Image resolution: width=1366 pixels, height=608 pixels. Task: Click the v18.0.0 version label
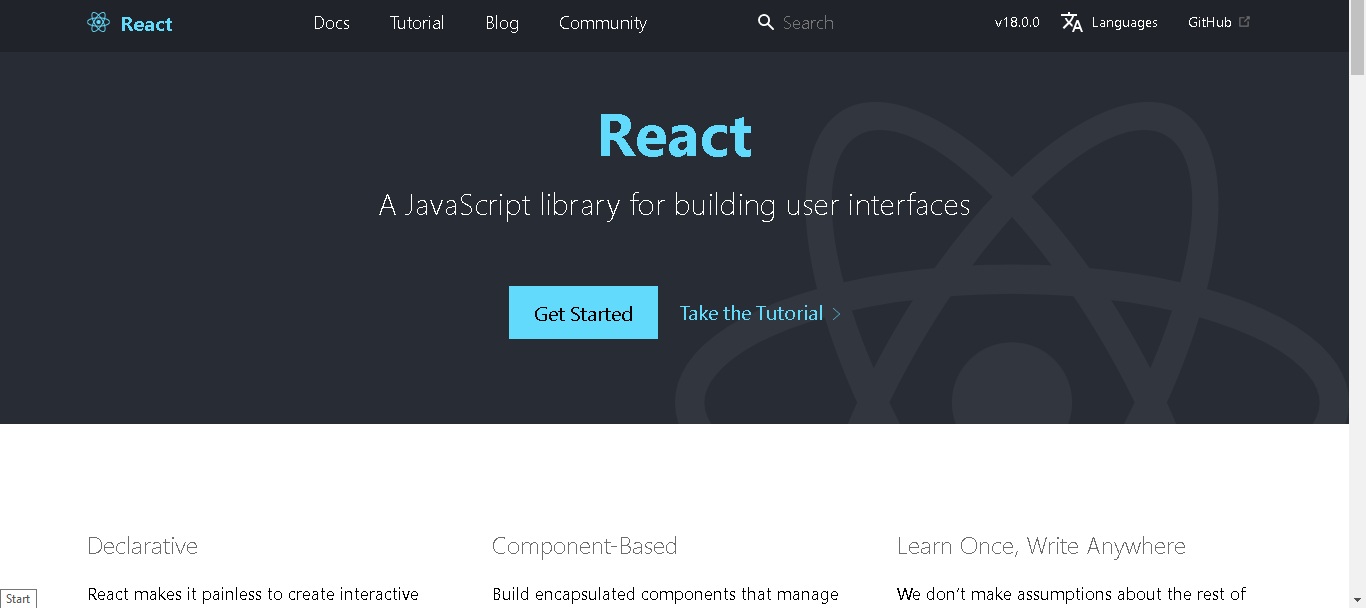1016,21
